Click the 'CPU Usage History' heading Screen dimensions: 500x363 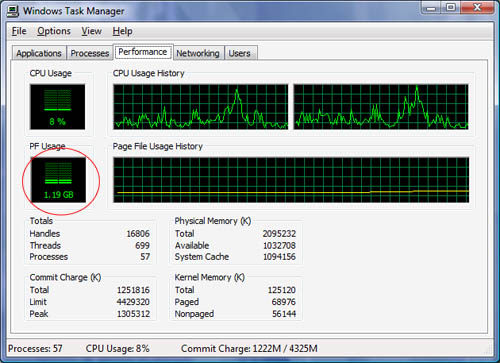tap(148, 73)
